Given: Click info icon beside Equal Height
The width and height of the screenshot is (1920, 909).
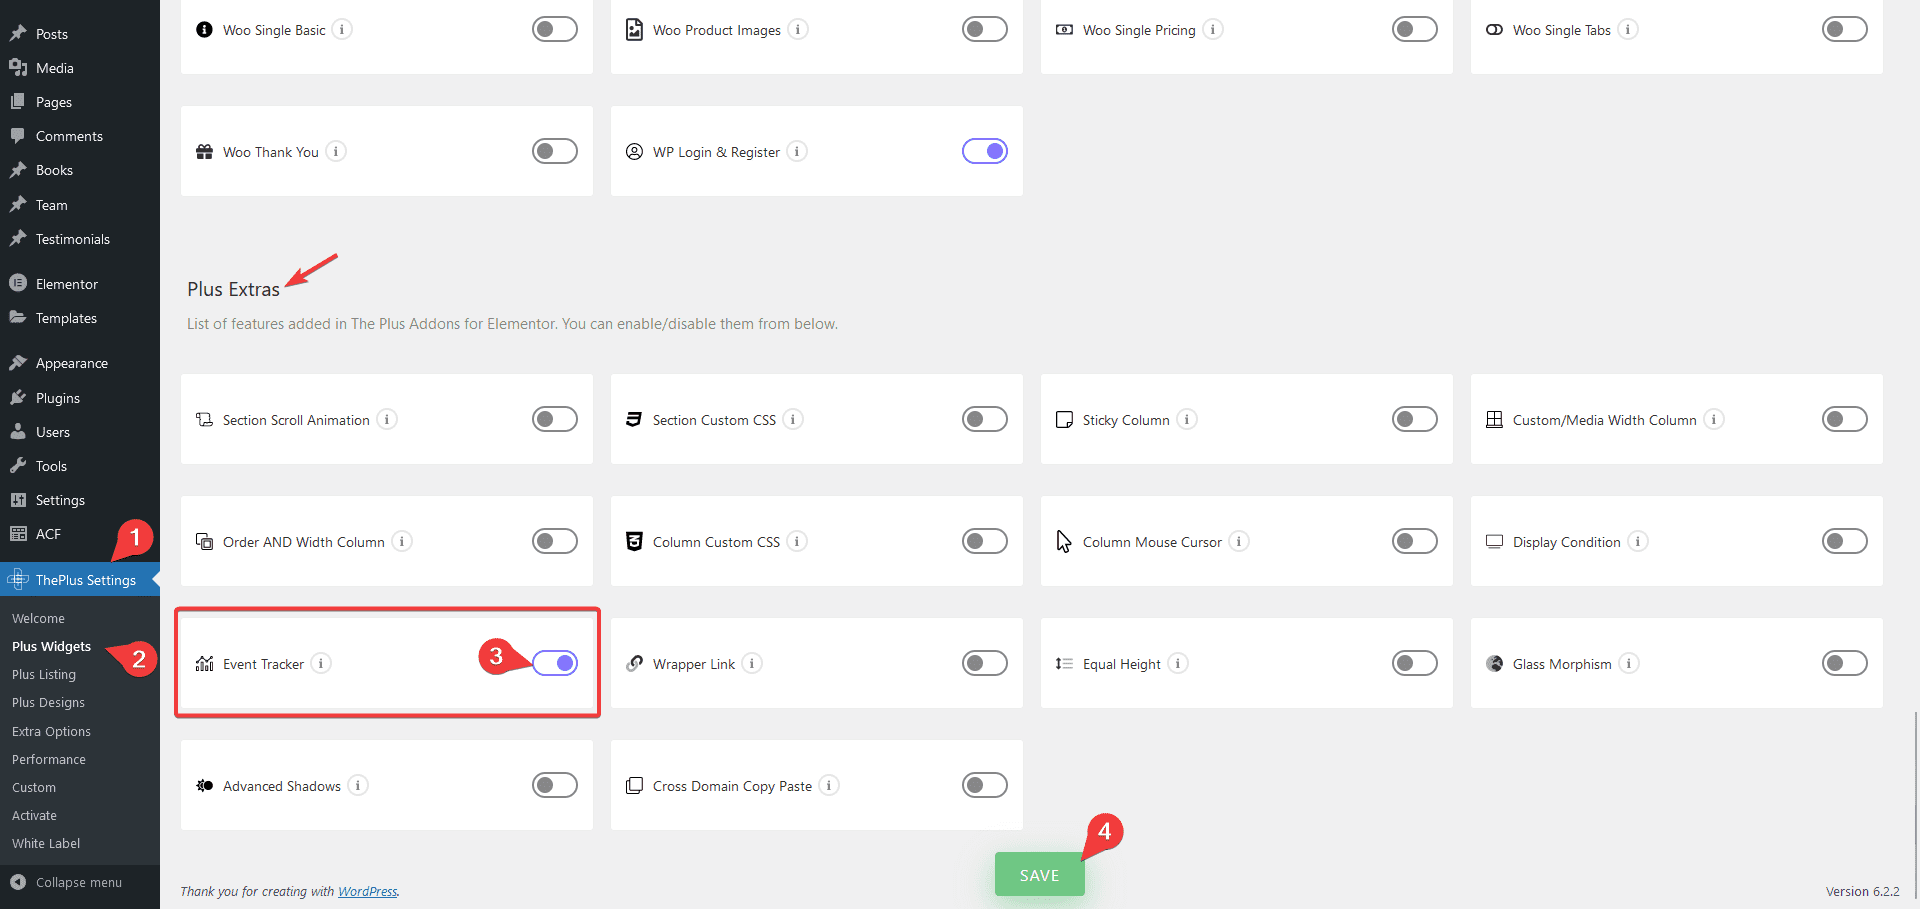Looking at the screenshot, I should coord(1178,663).
